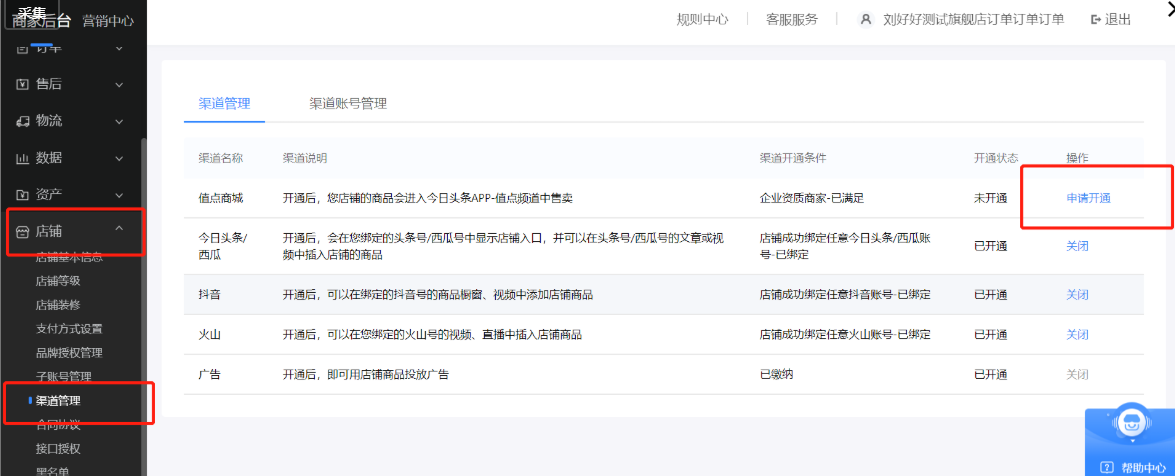Click the 未开通 status text

point(991,199)
